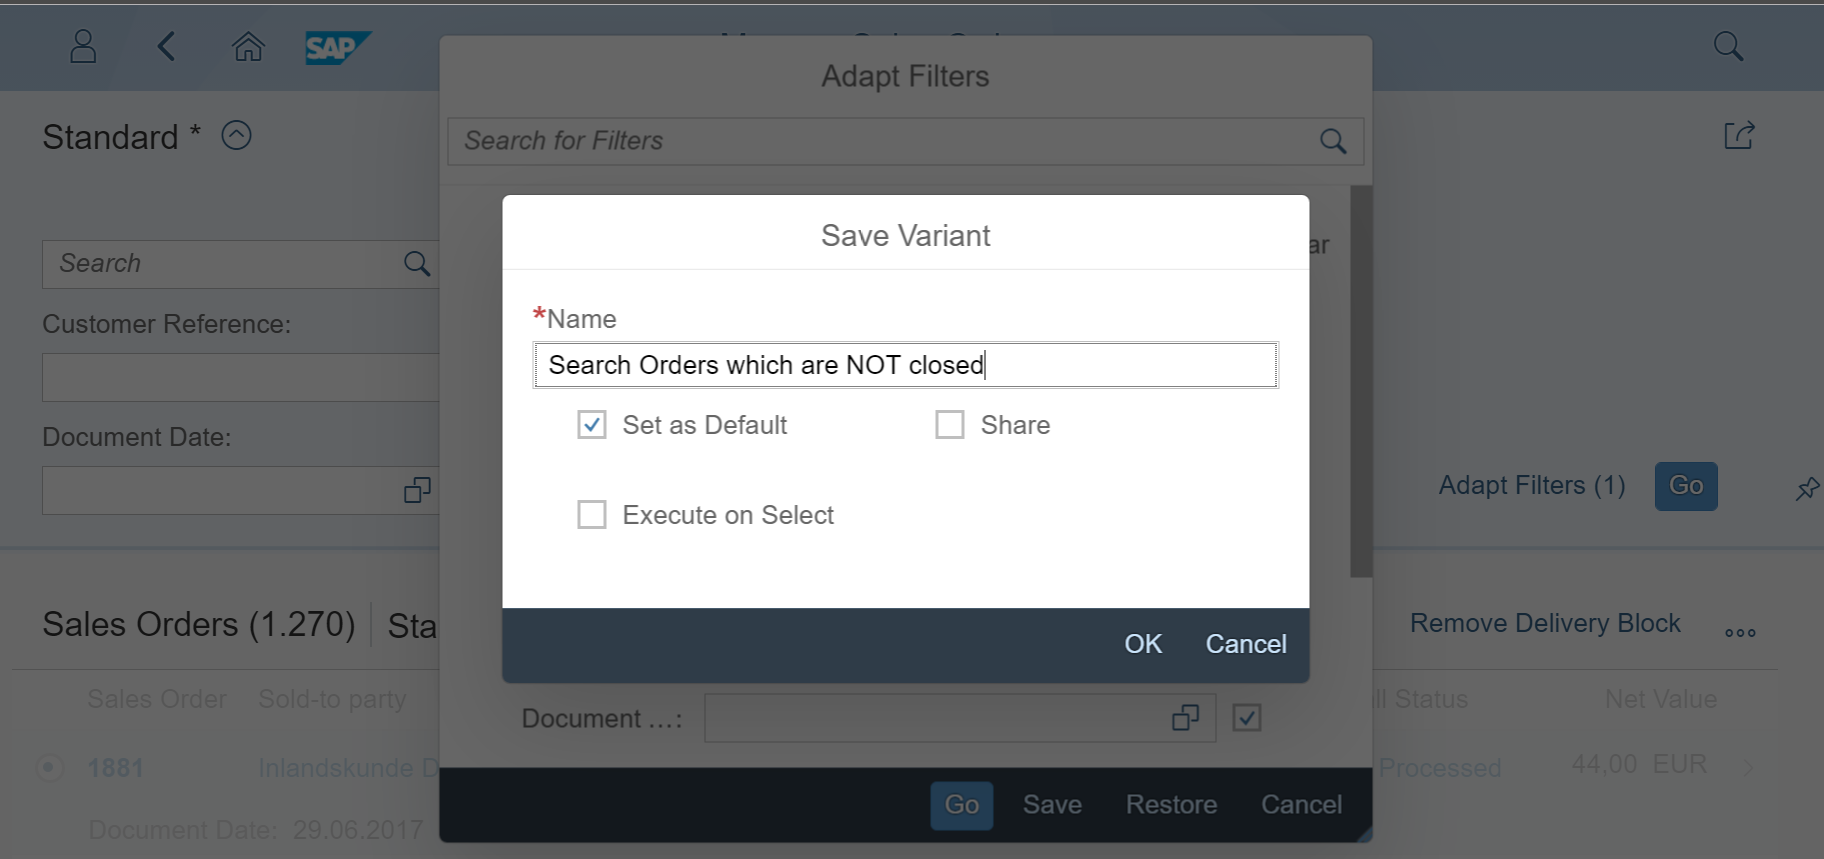The width and height of the screenshot is (1824, 859).
Task: Open the user profile icon
Action: 83,46
